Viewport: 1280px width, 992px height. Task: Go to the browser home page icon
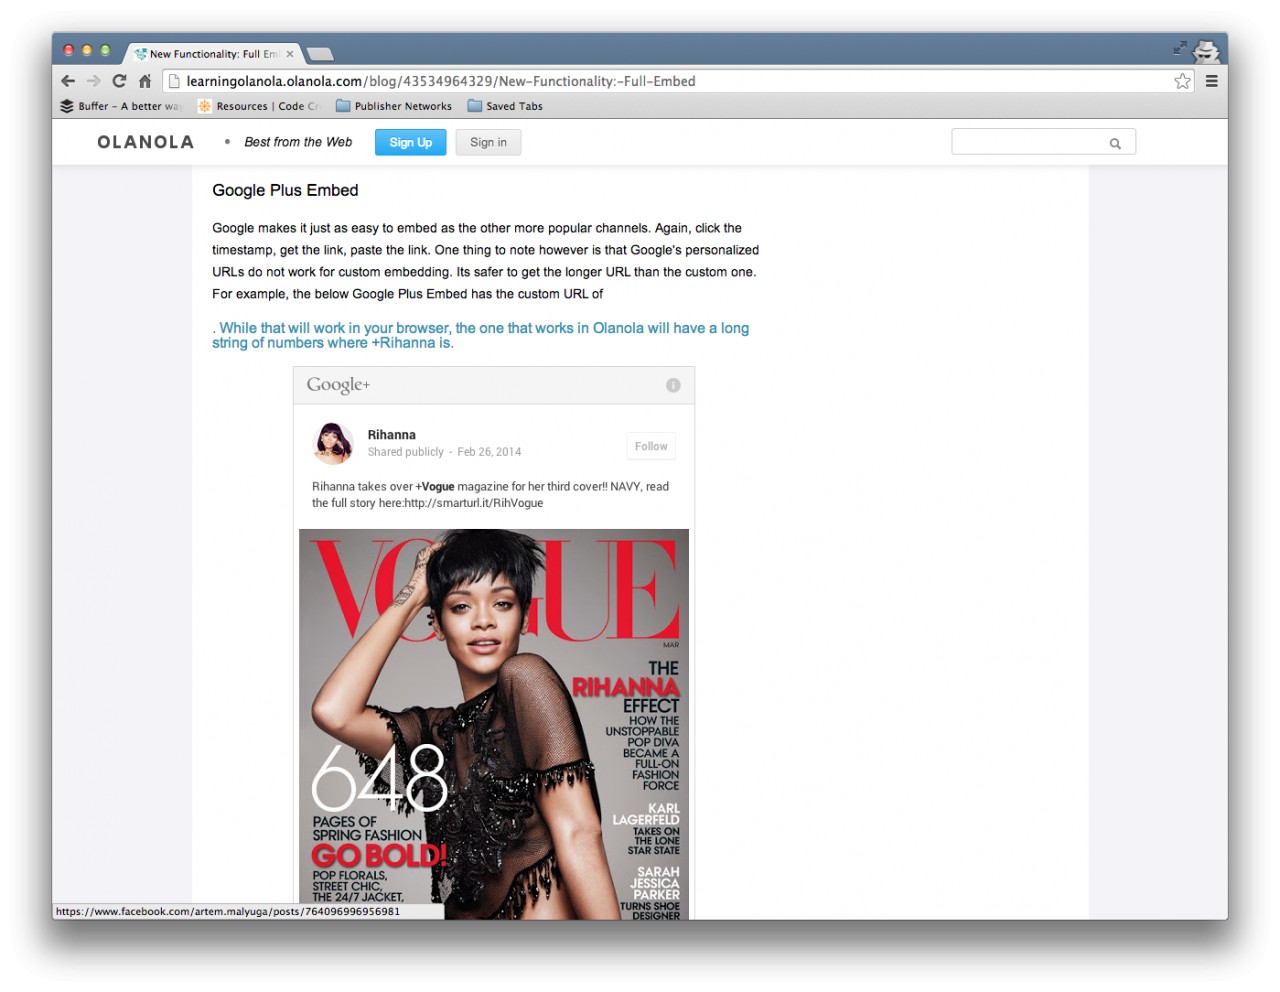pyautogui.click(x=145, y=81)
